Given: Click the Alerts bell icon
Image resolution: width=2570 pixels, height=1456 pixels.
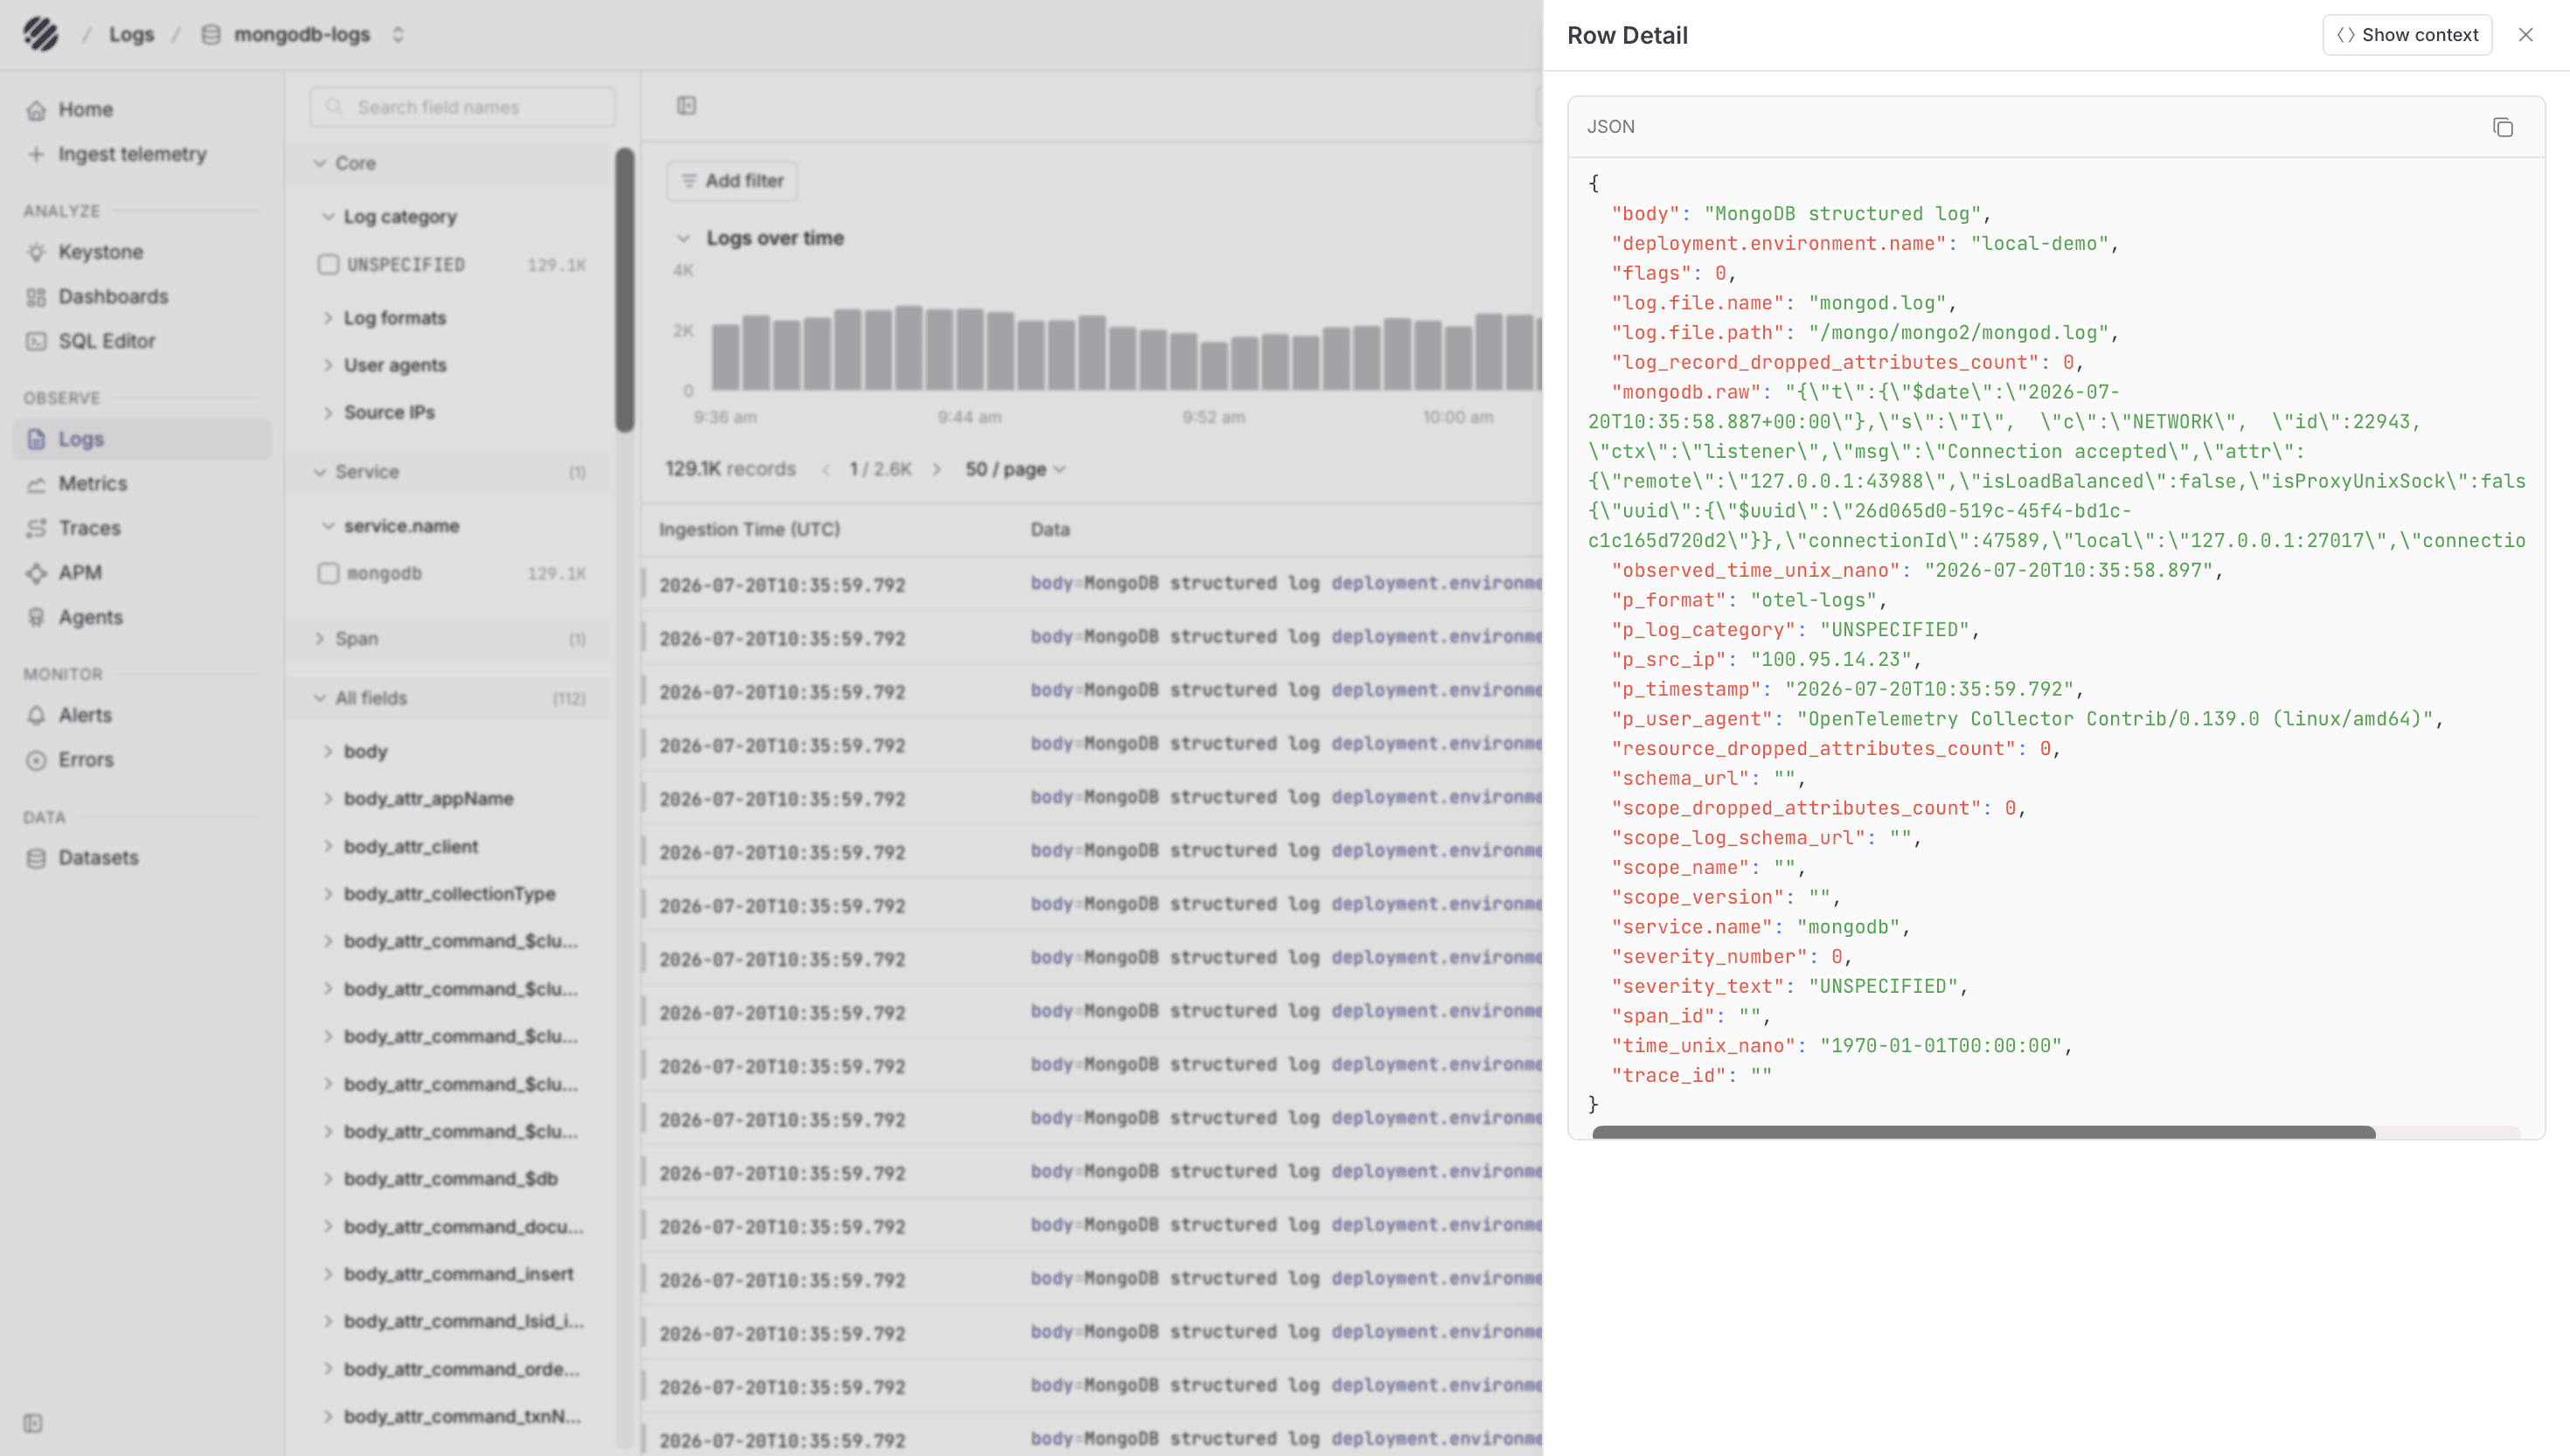Looking at the screenshot, I should pyautogui.click(x=36, y=715).
